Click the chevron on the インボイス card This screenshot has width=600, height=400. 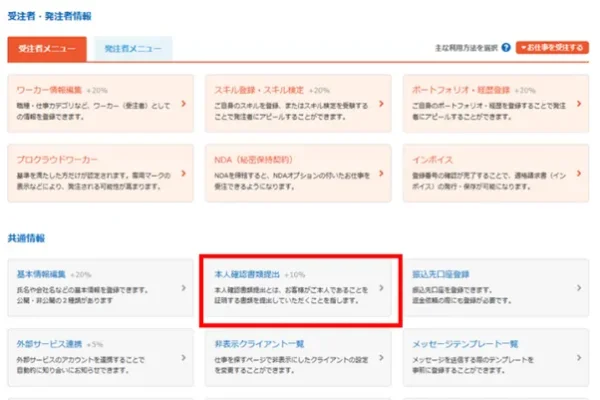(579, 173)
